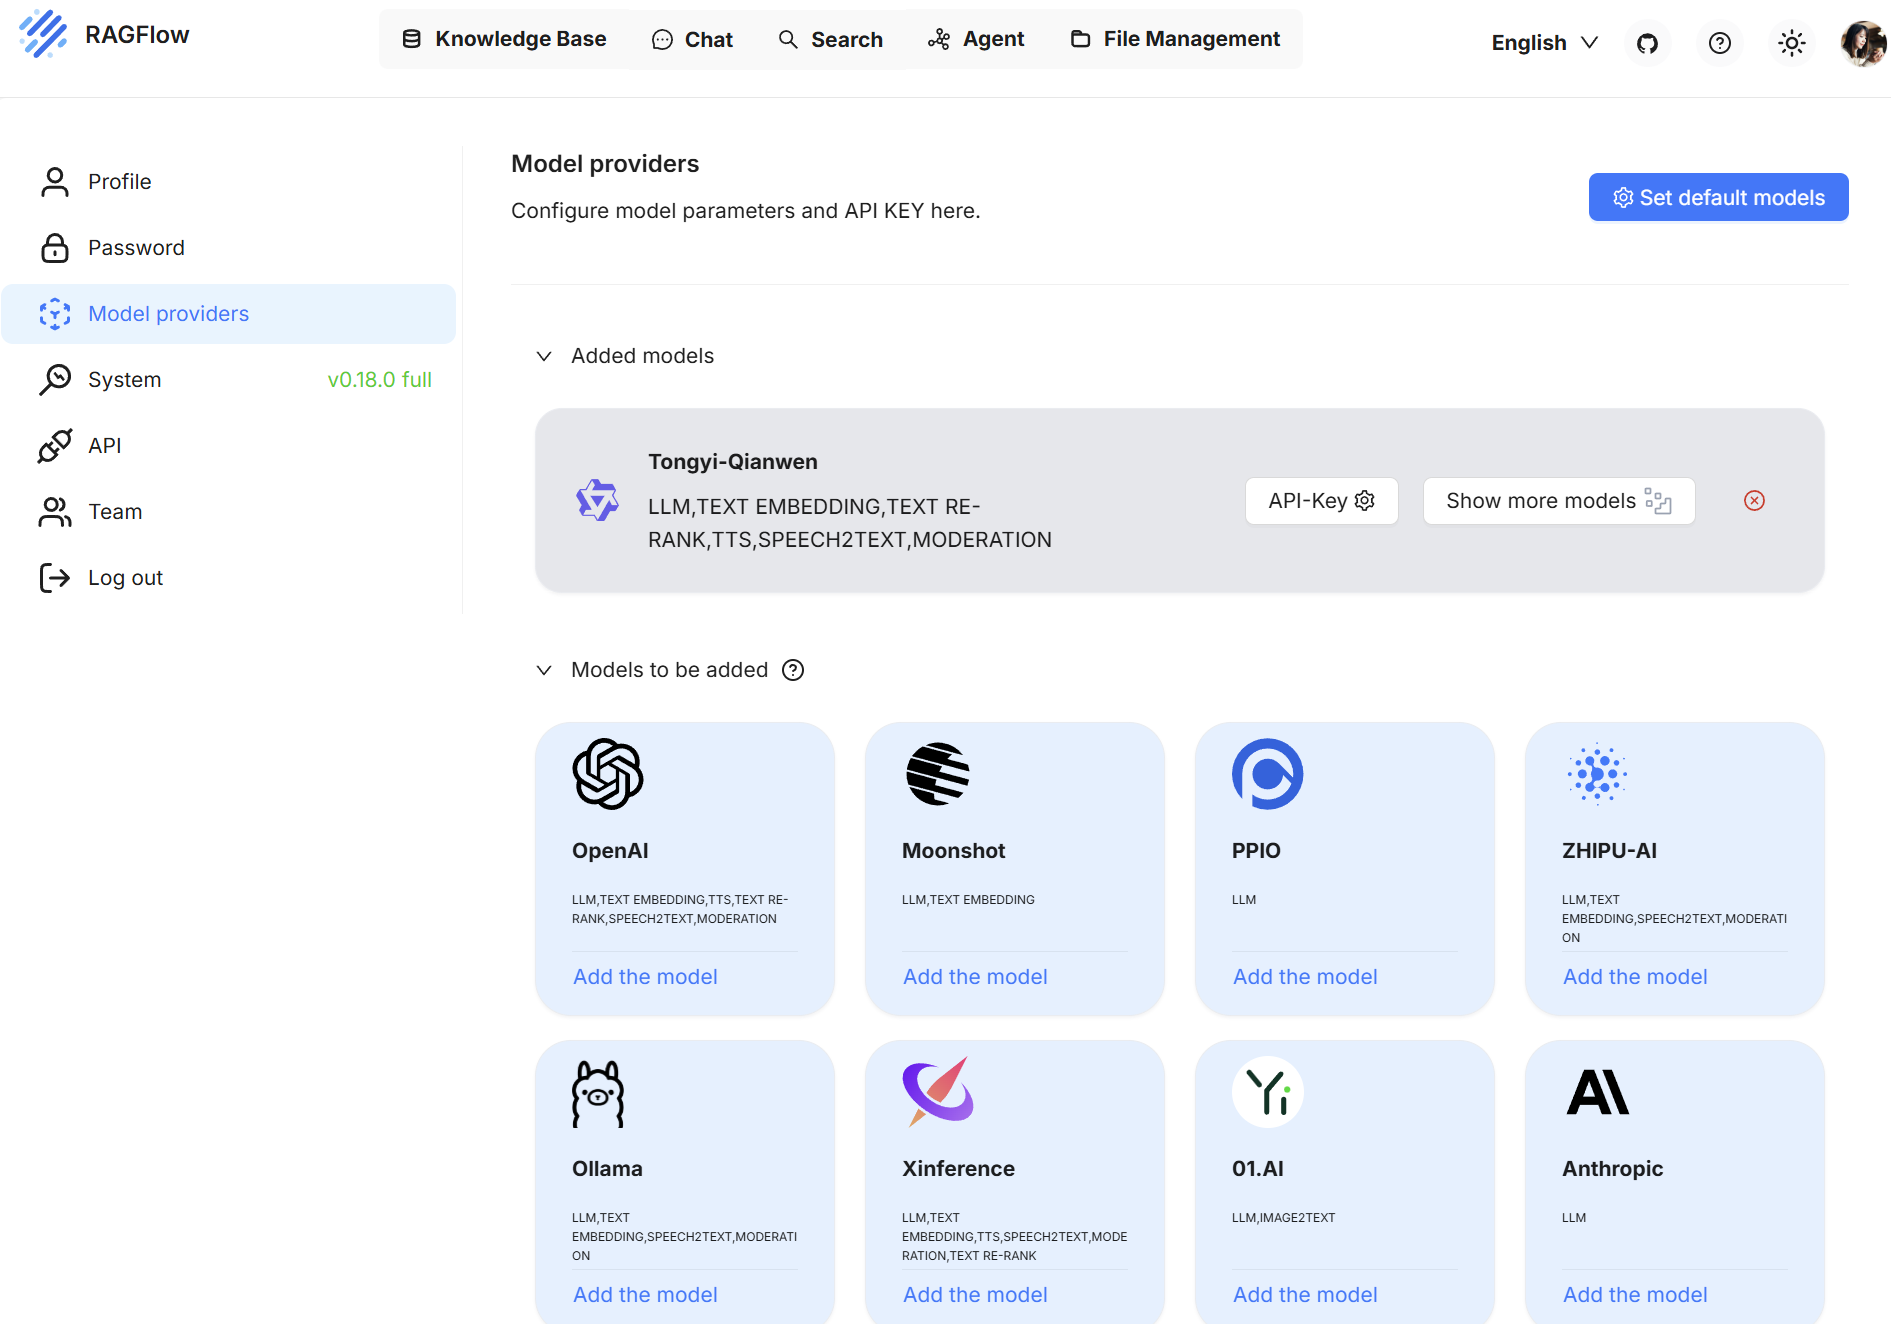Switch to the Search tab

coord(830,39)
